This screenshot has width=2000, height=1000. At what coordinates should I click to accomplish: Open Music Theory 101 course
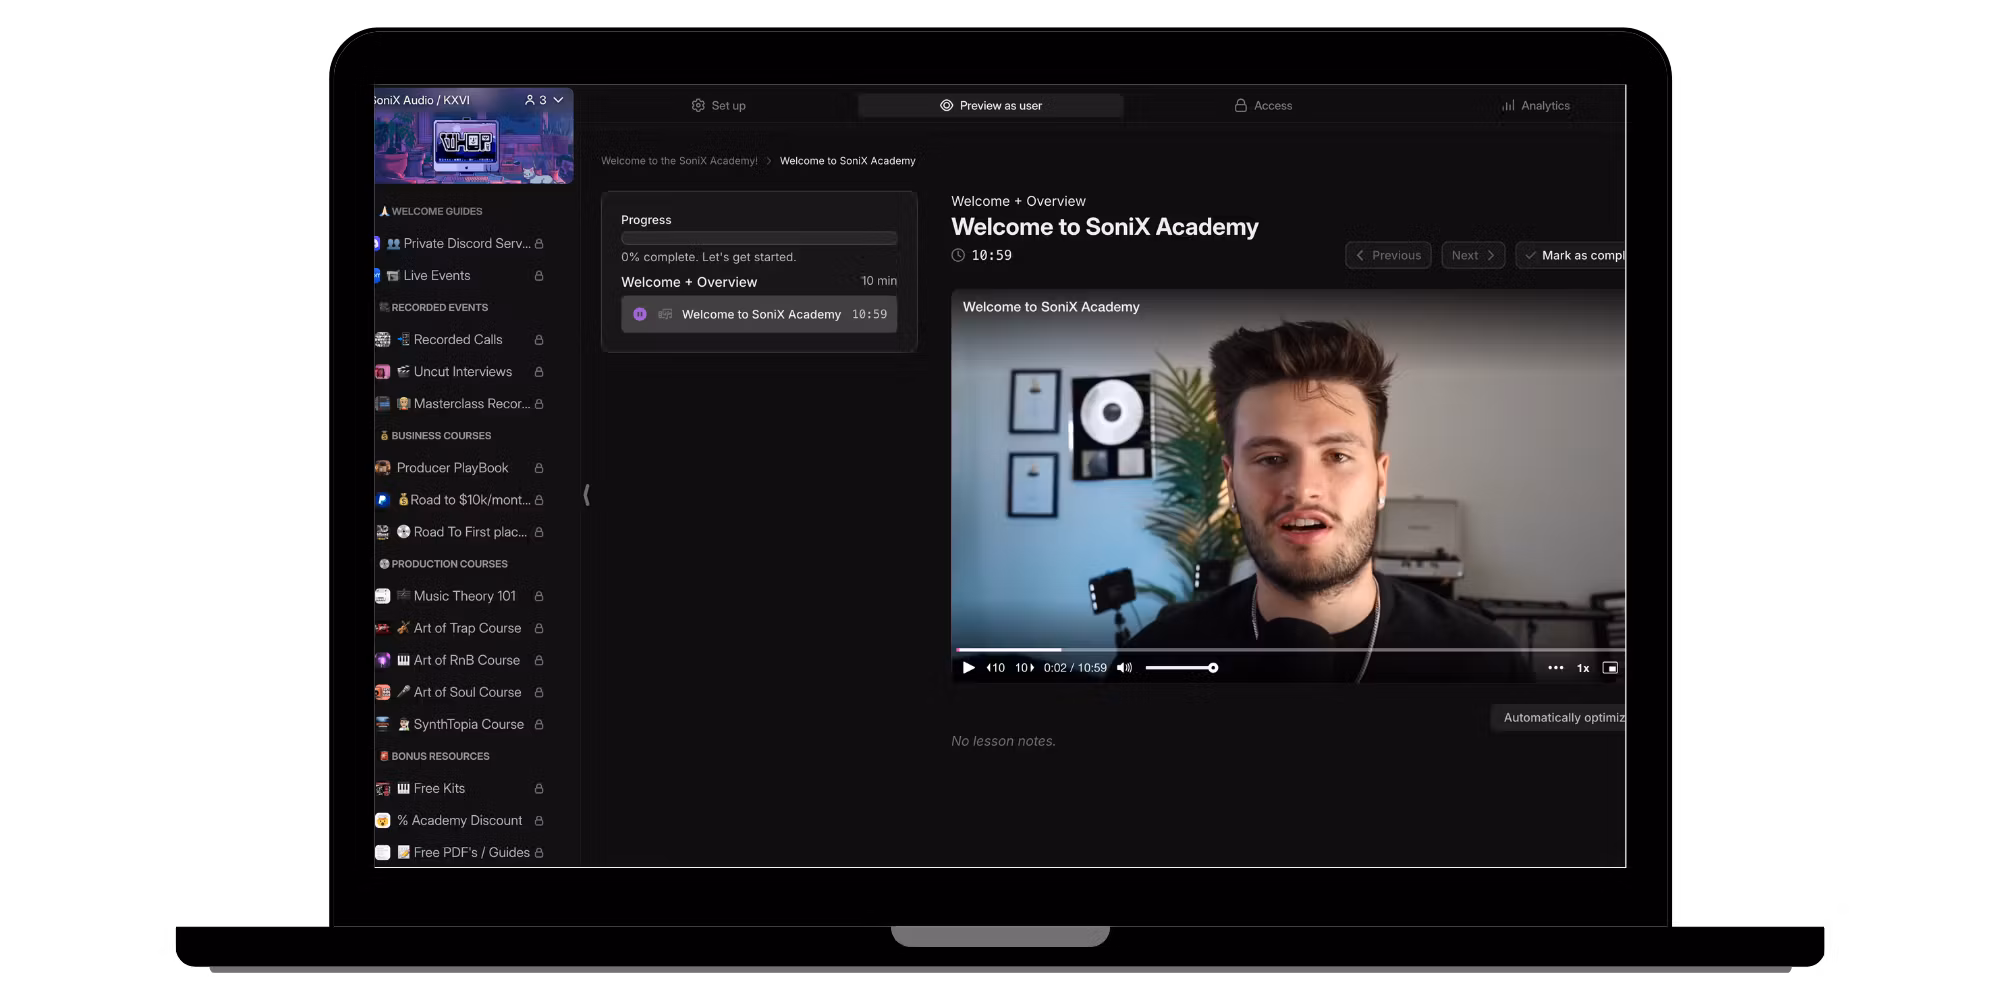click(x=464, y=596)
